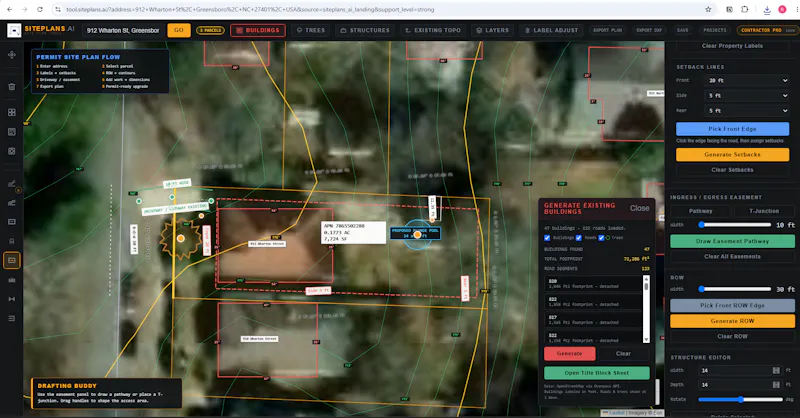
Task: Open the Rear setback dropdown
Action: pos(747,110)
